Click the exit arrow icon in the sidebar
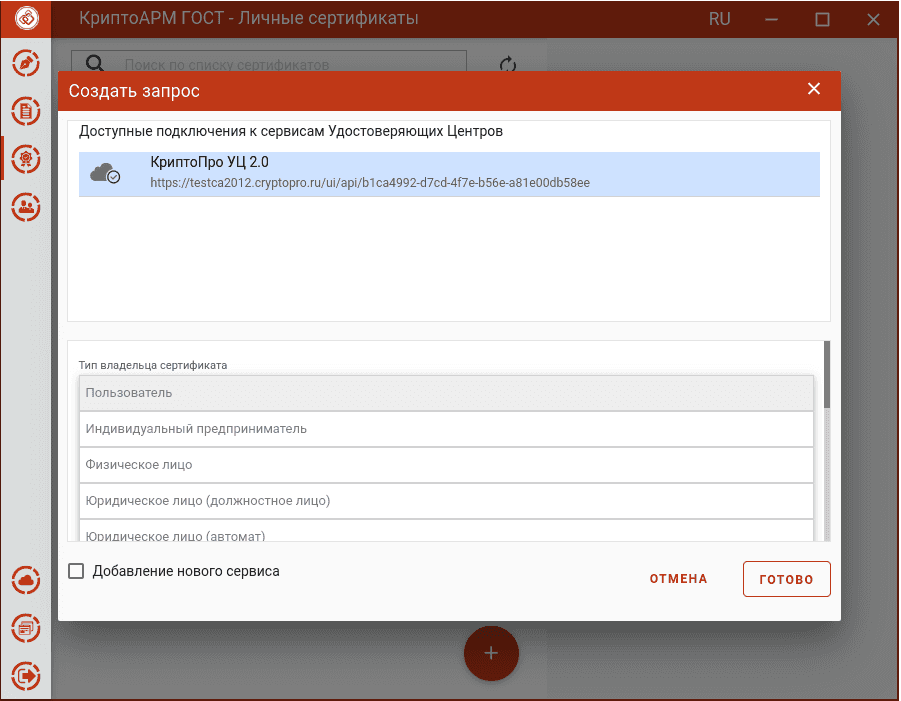 [x=26, y=676]
